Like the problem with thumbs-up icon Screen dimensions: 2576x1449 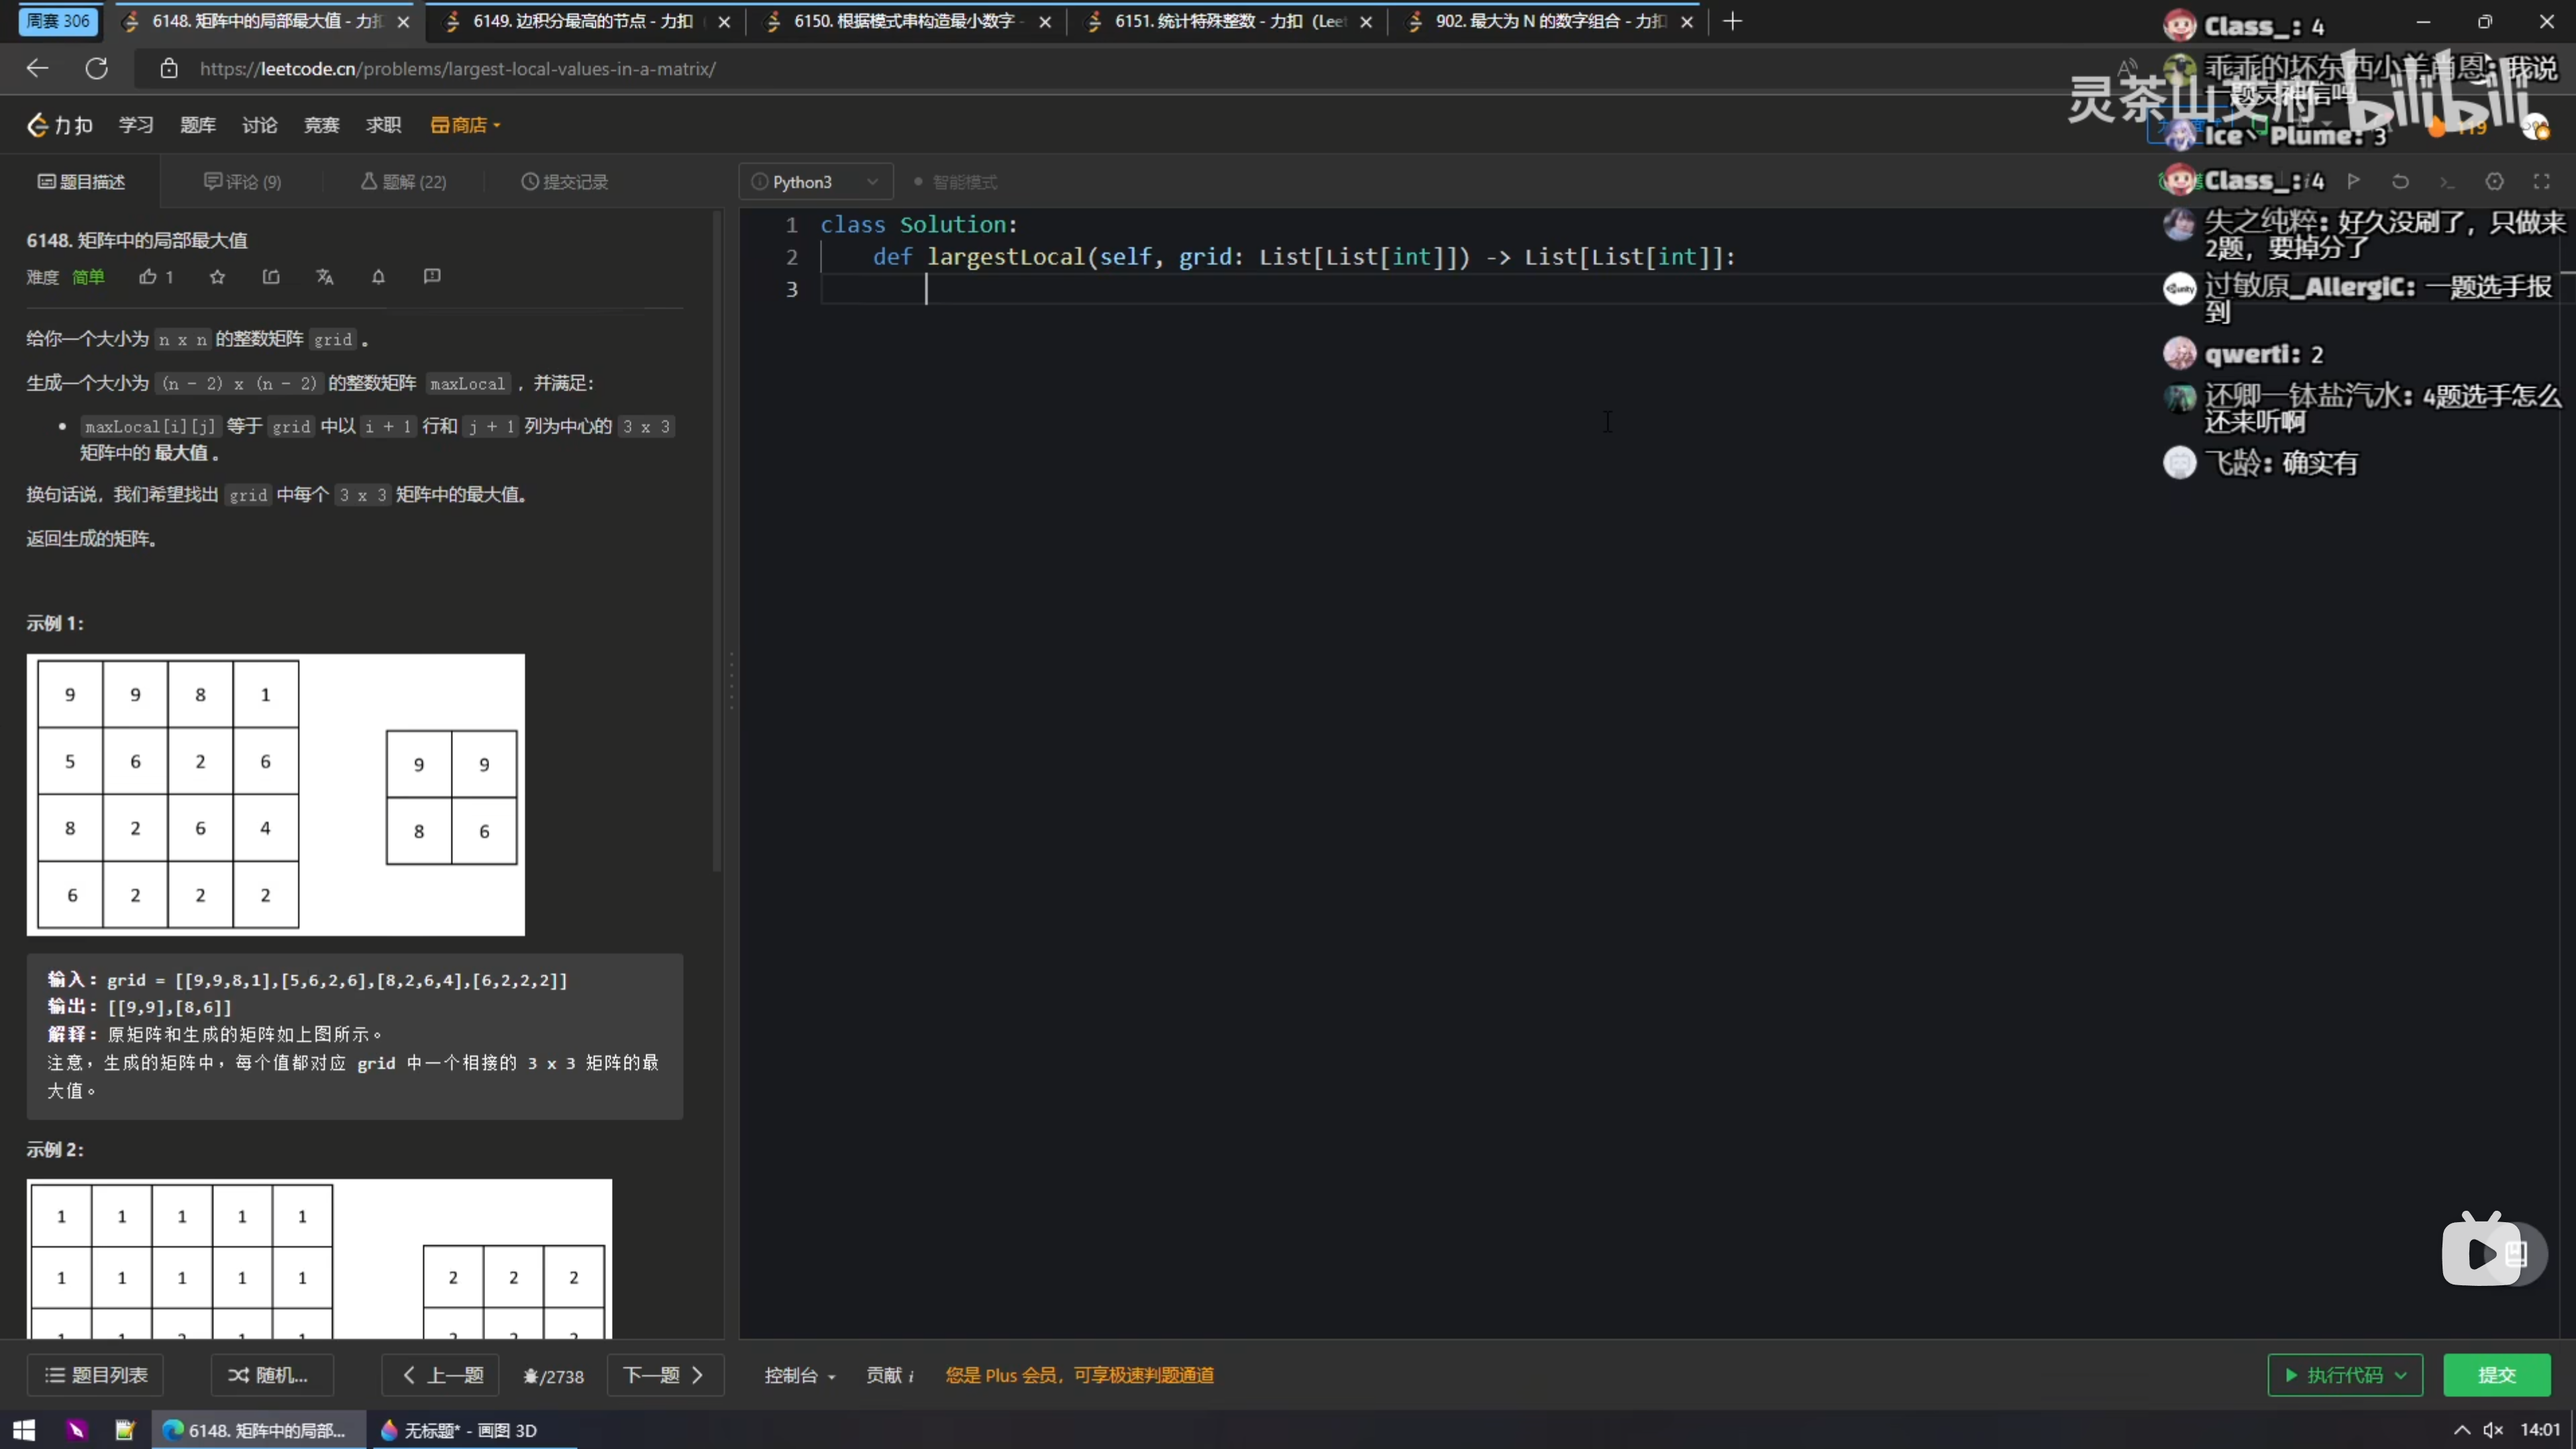[x=148, y=277]
